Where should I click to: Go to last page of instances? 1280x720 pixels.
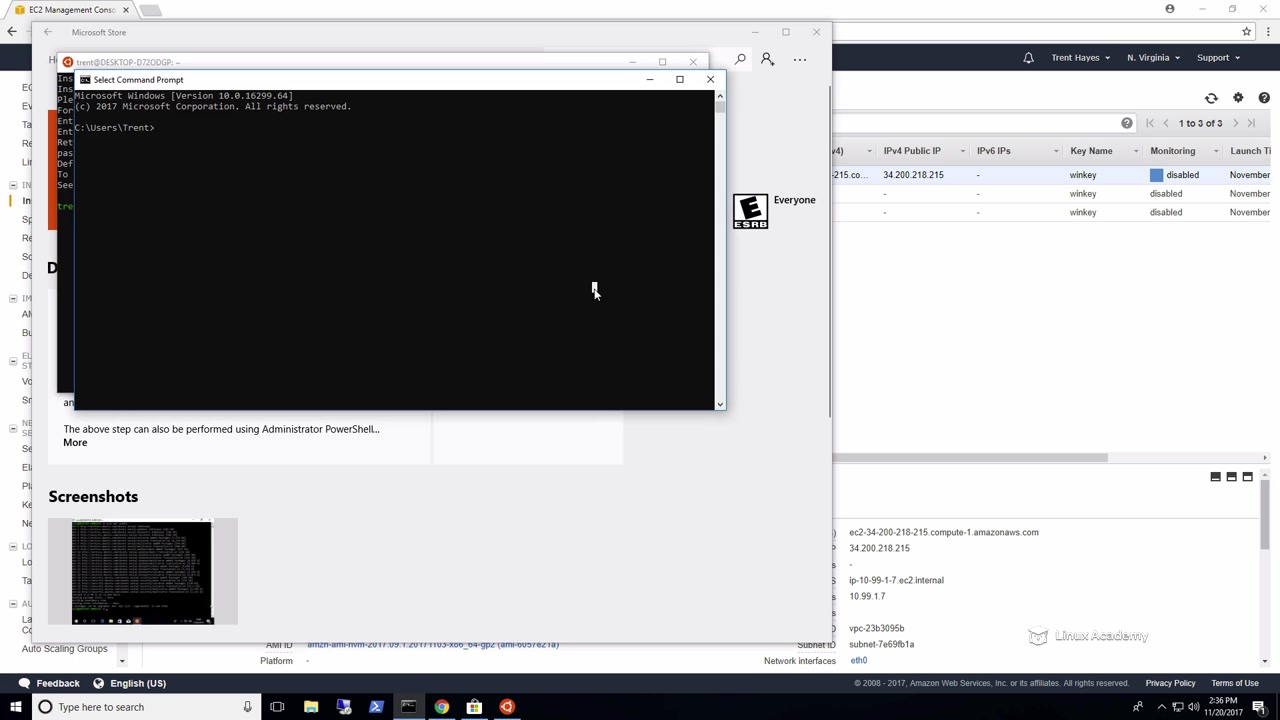point(1251,123)
